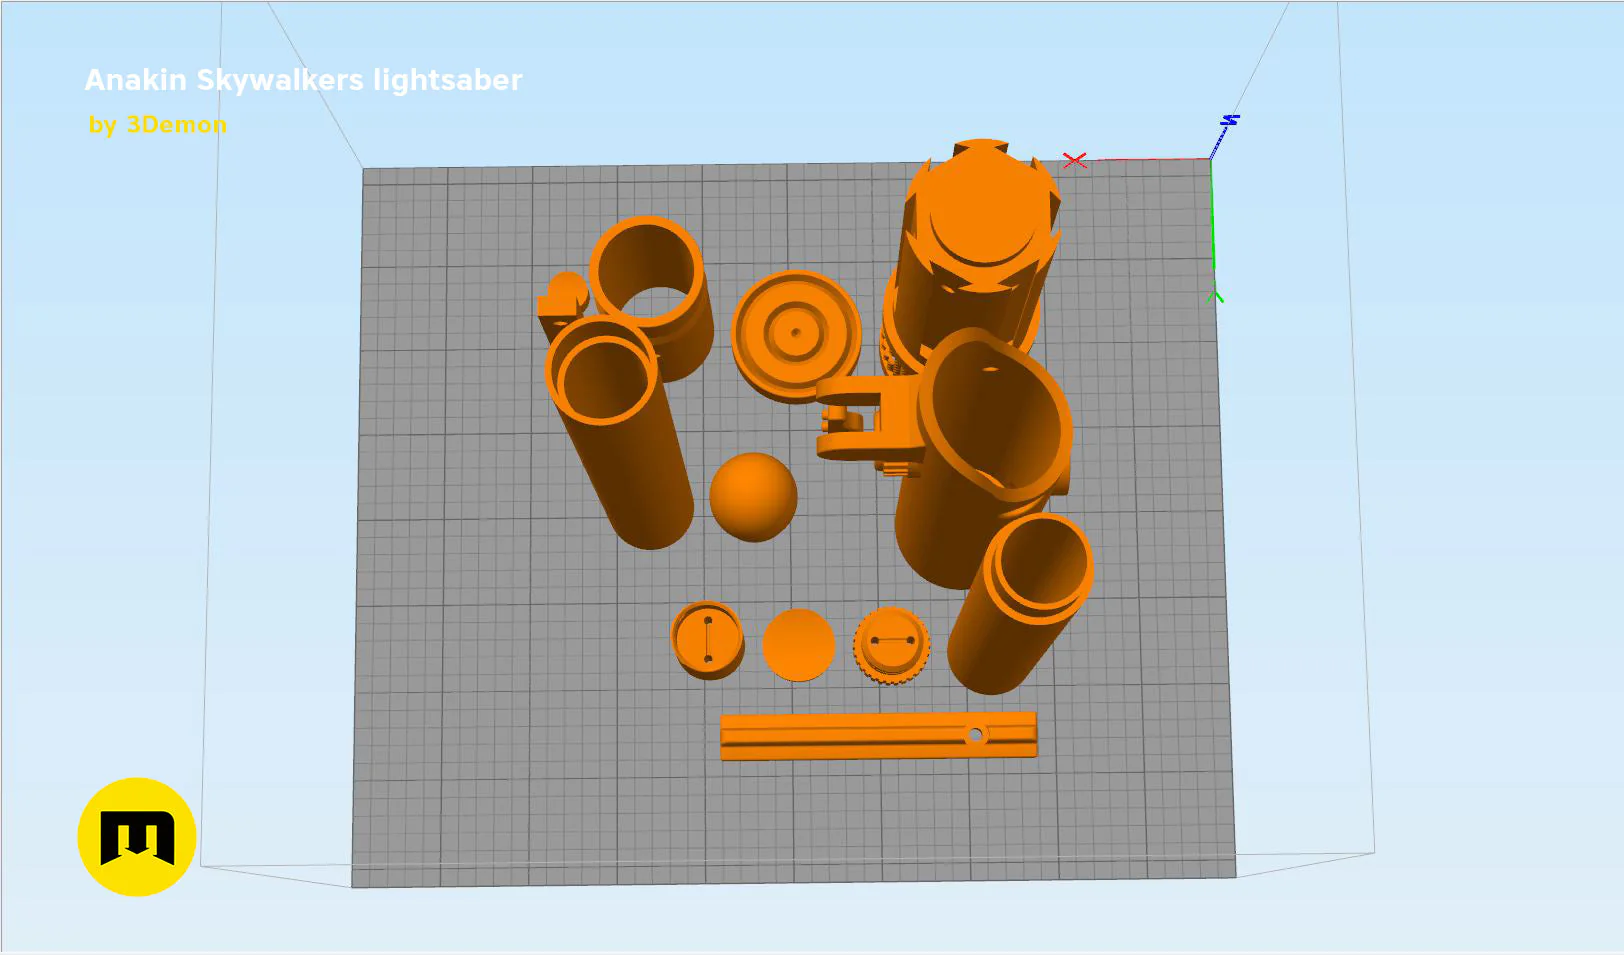Select the round cap with vertical slot
The width and height of the screenshot is (1624, 955).
(708, 640)
